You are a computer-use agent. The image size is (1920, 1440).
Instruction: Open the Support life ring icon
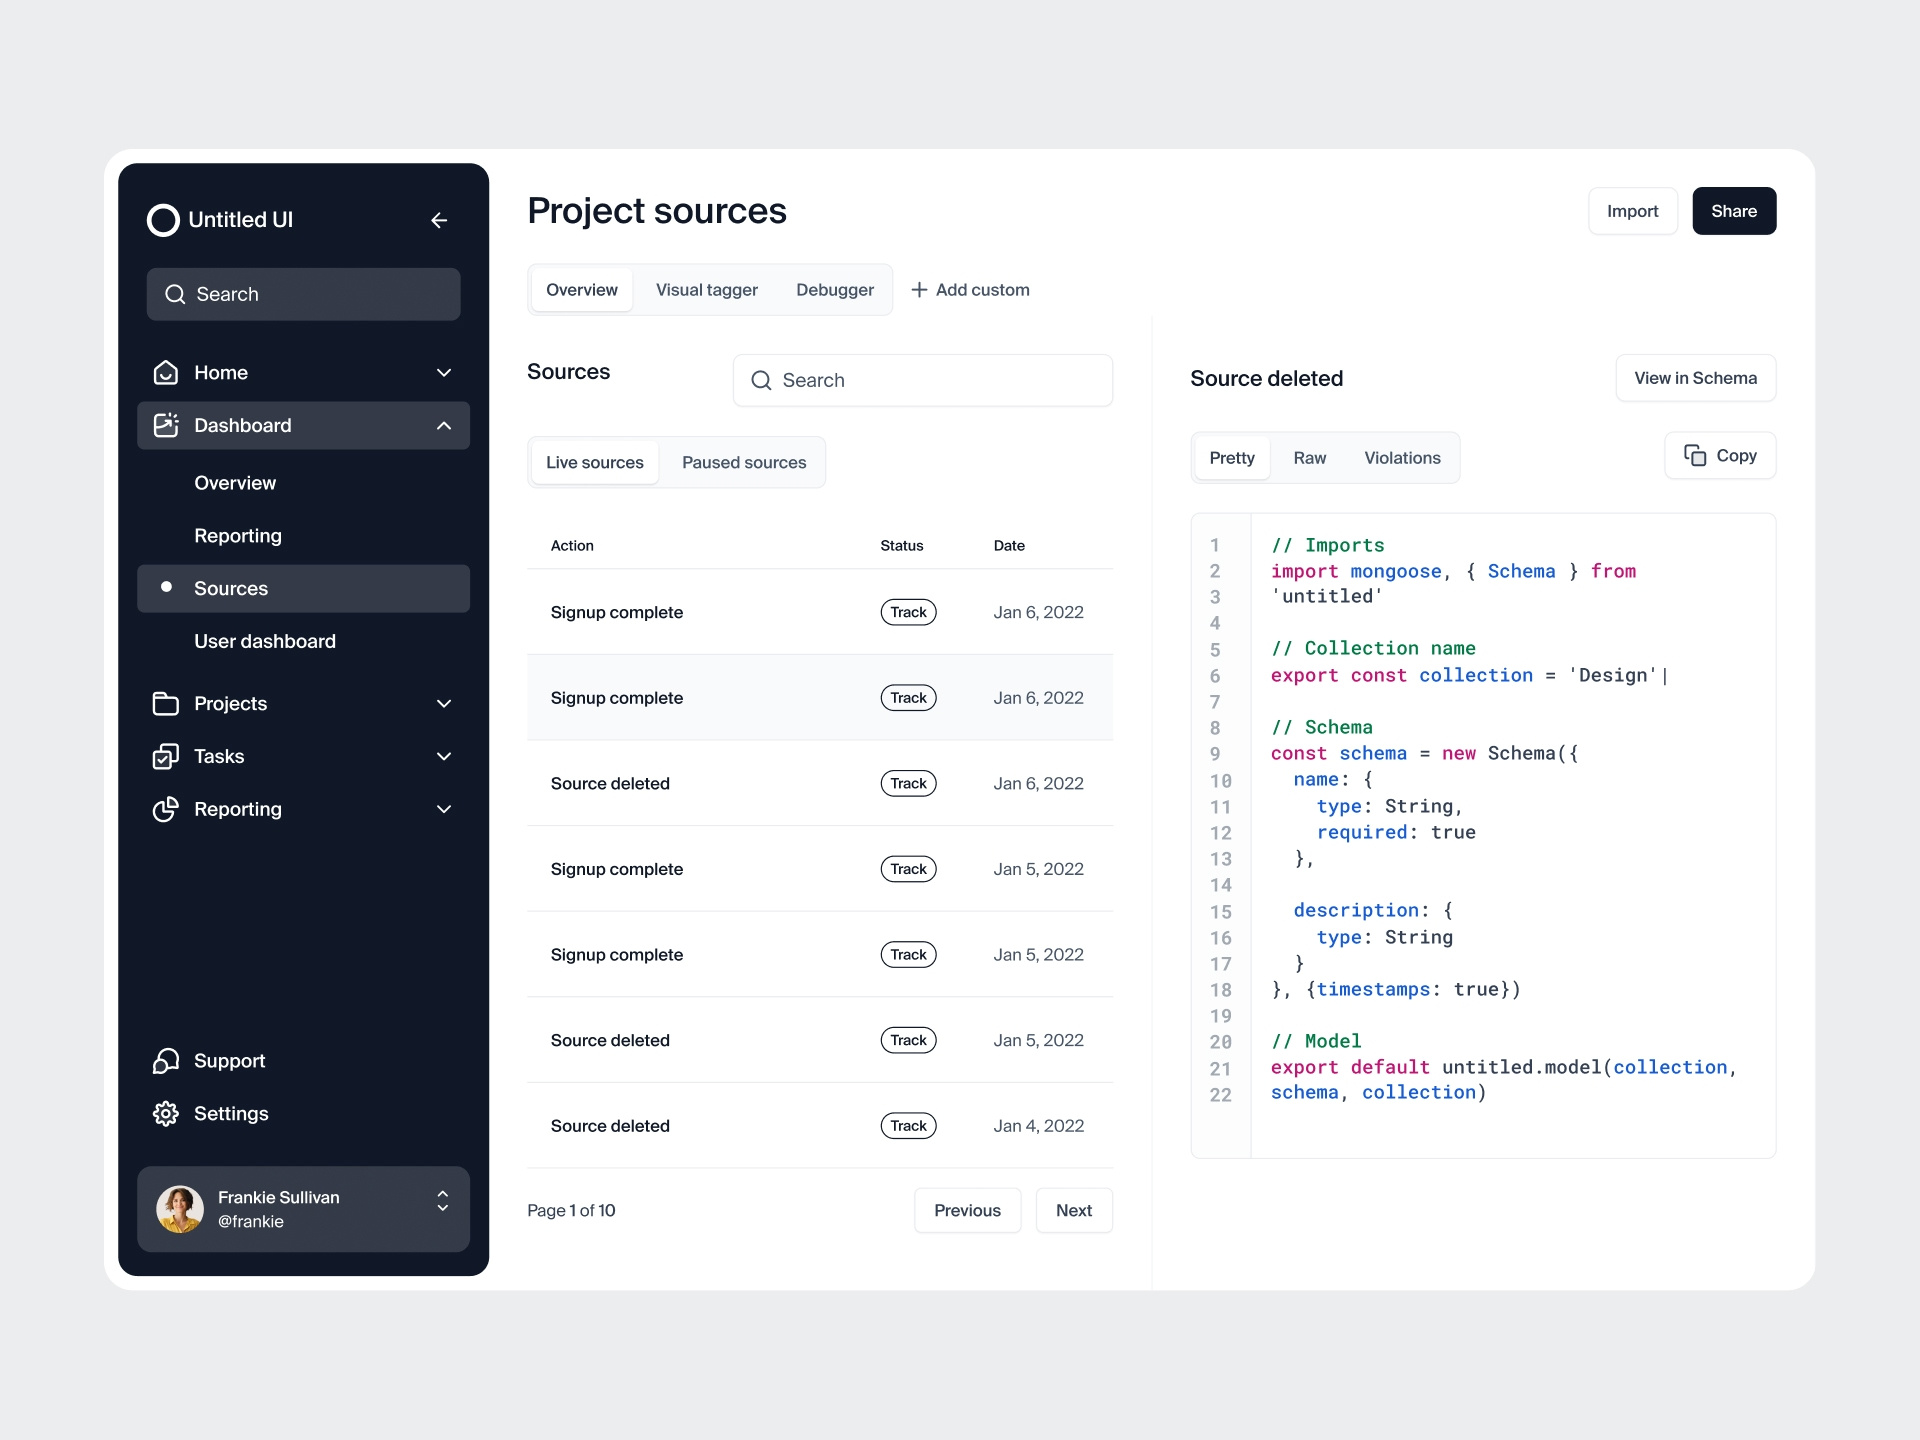point(166,1060)
